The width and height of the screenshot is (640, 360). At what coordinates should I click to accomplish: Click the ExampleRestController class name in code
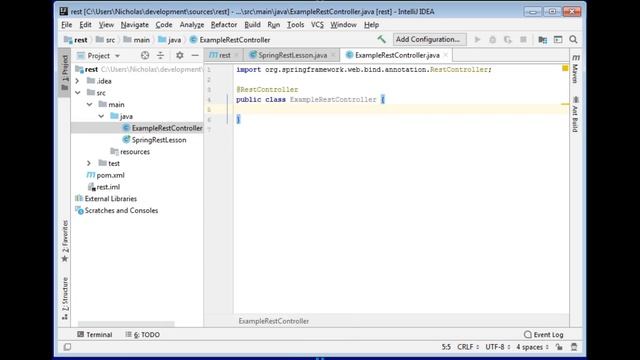[x=333, y=100]
